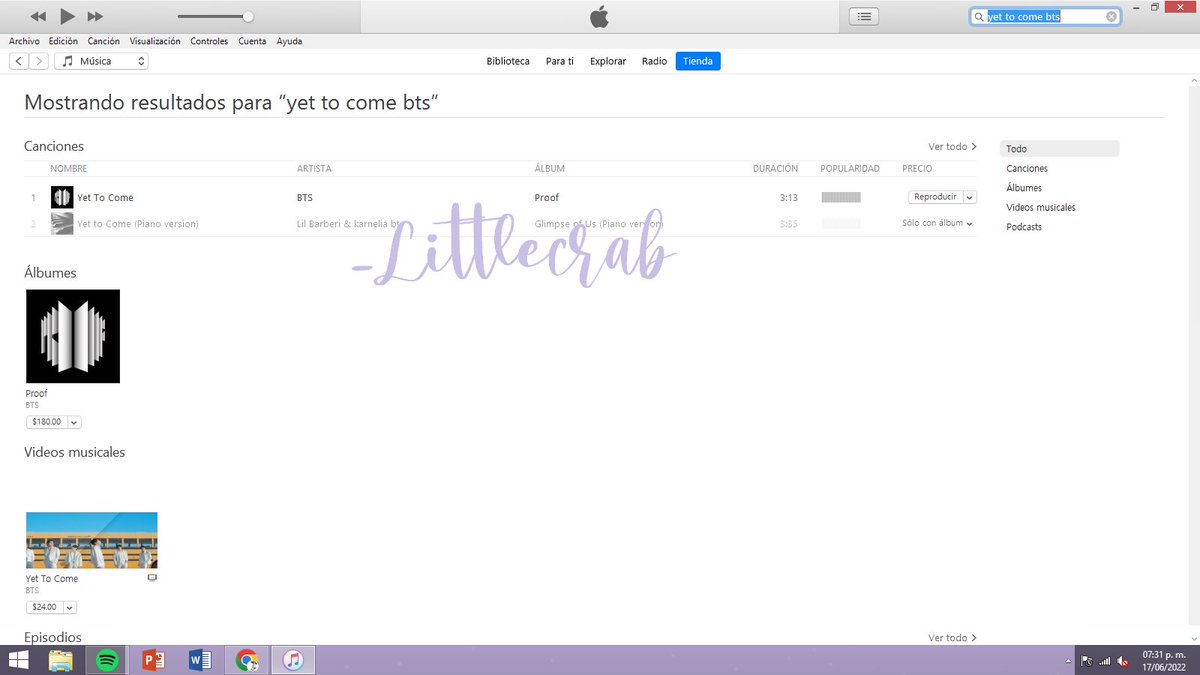Go back with the left arrow button

[19, 61]
